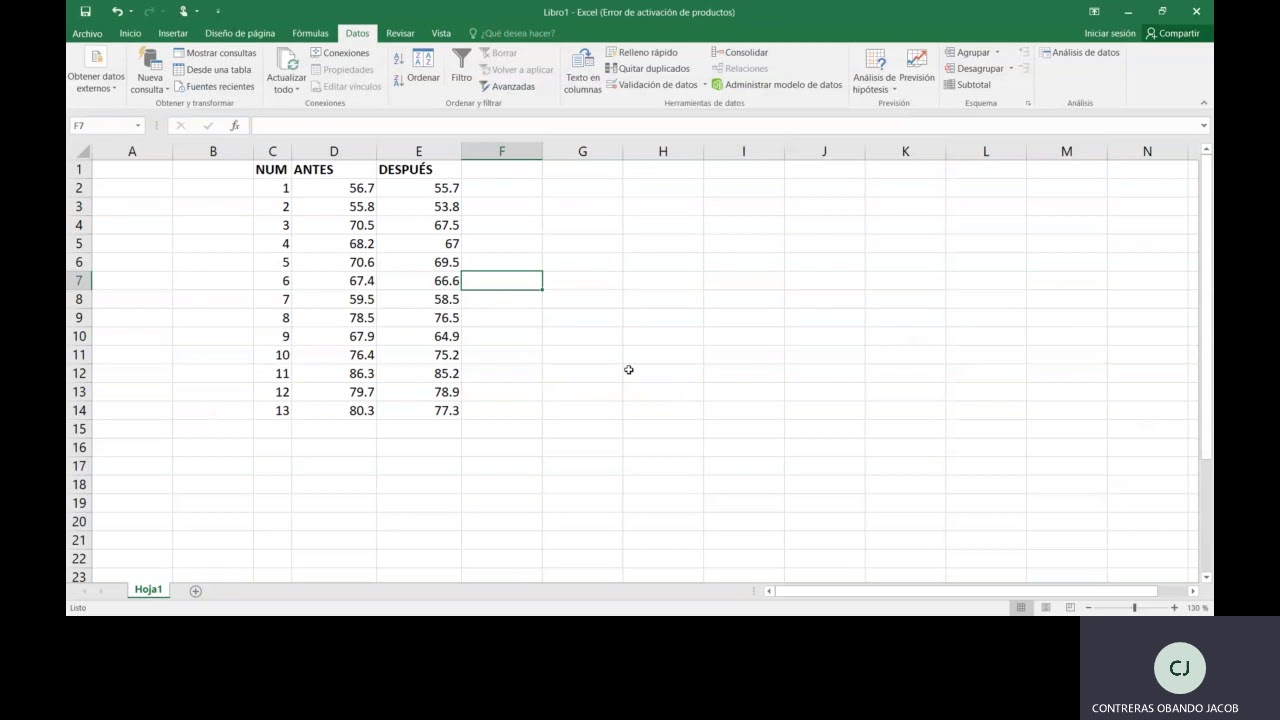The width and height of the screenshot is (1280, 720).
Task: Click the Undo arrow icon
Action: tap(117, 12)
